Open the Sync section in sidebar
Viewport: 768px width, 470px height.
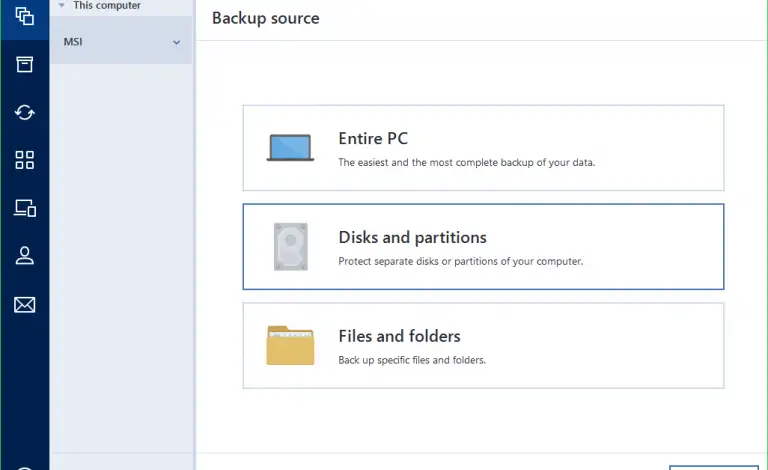pos(24,112)
